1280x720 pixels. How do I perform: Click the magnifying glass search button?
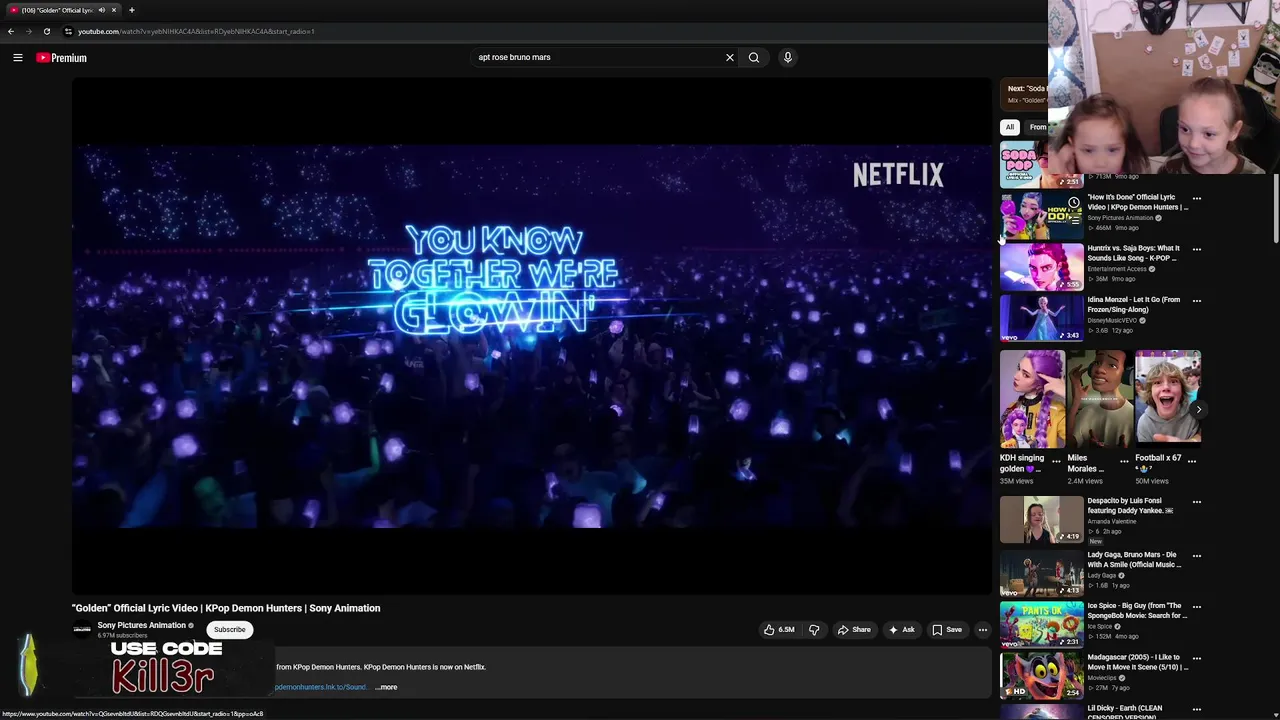pos(754,57)
